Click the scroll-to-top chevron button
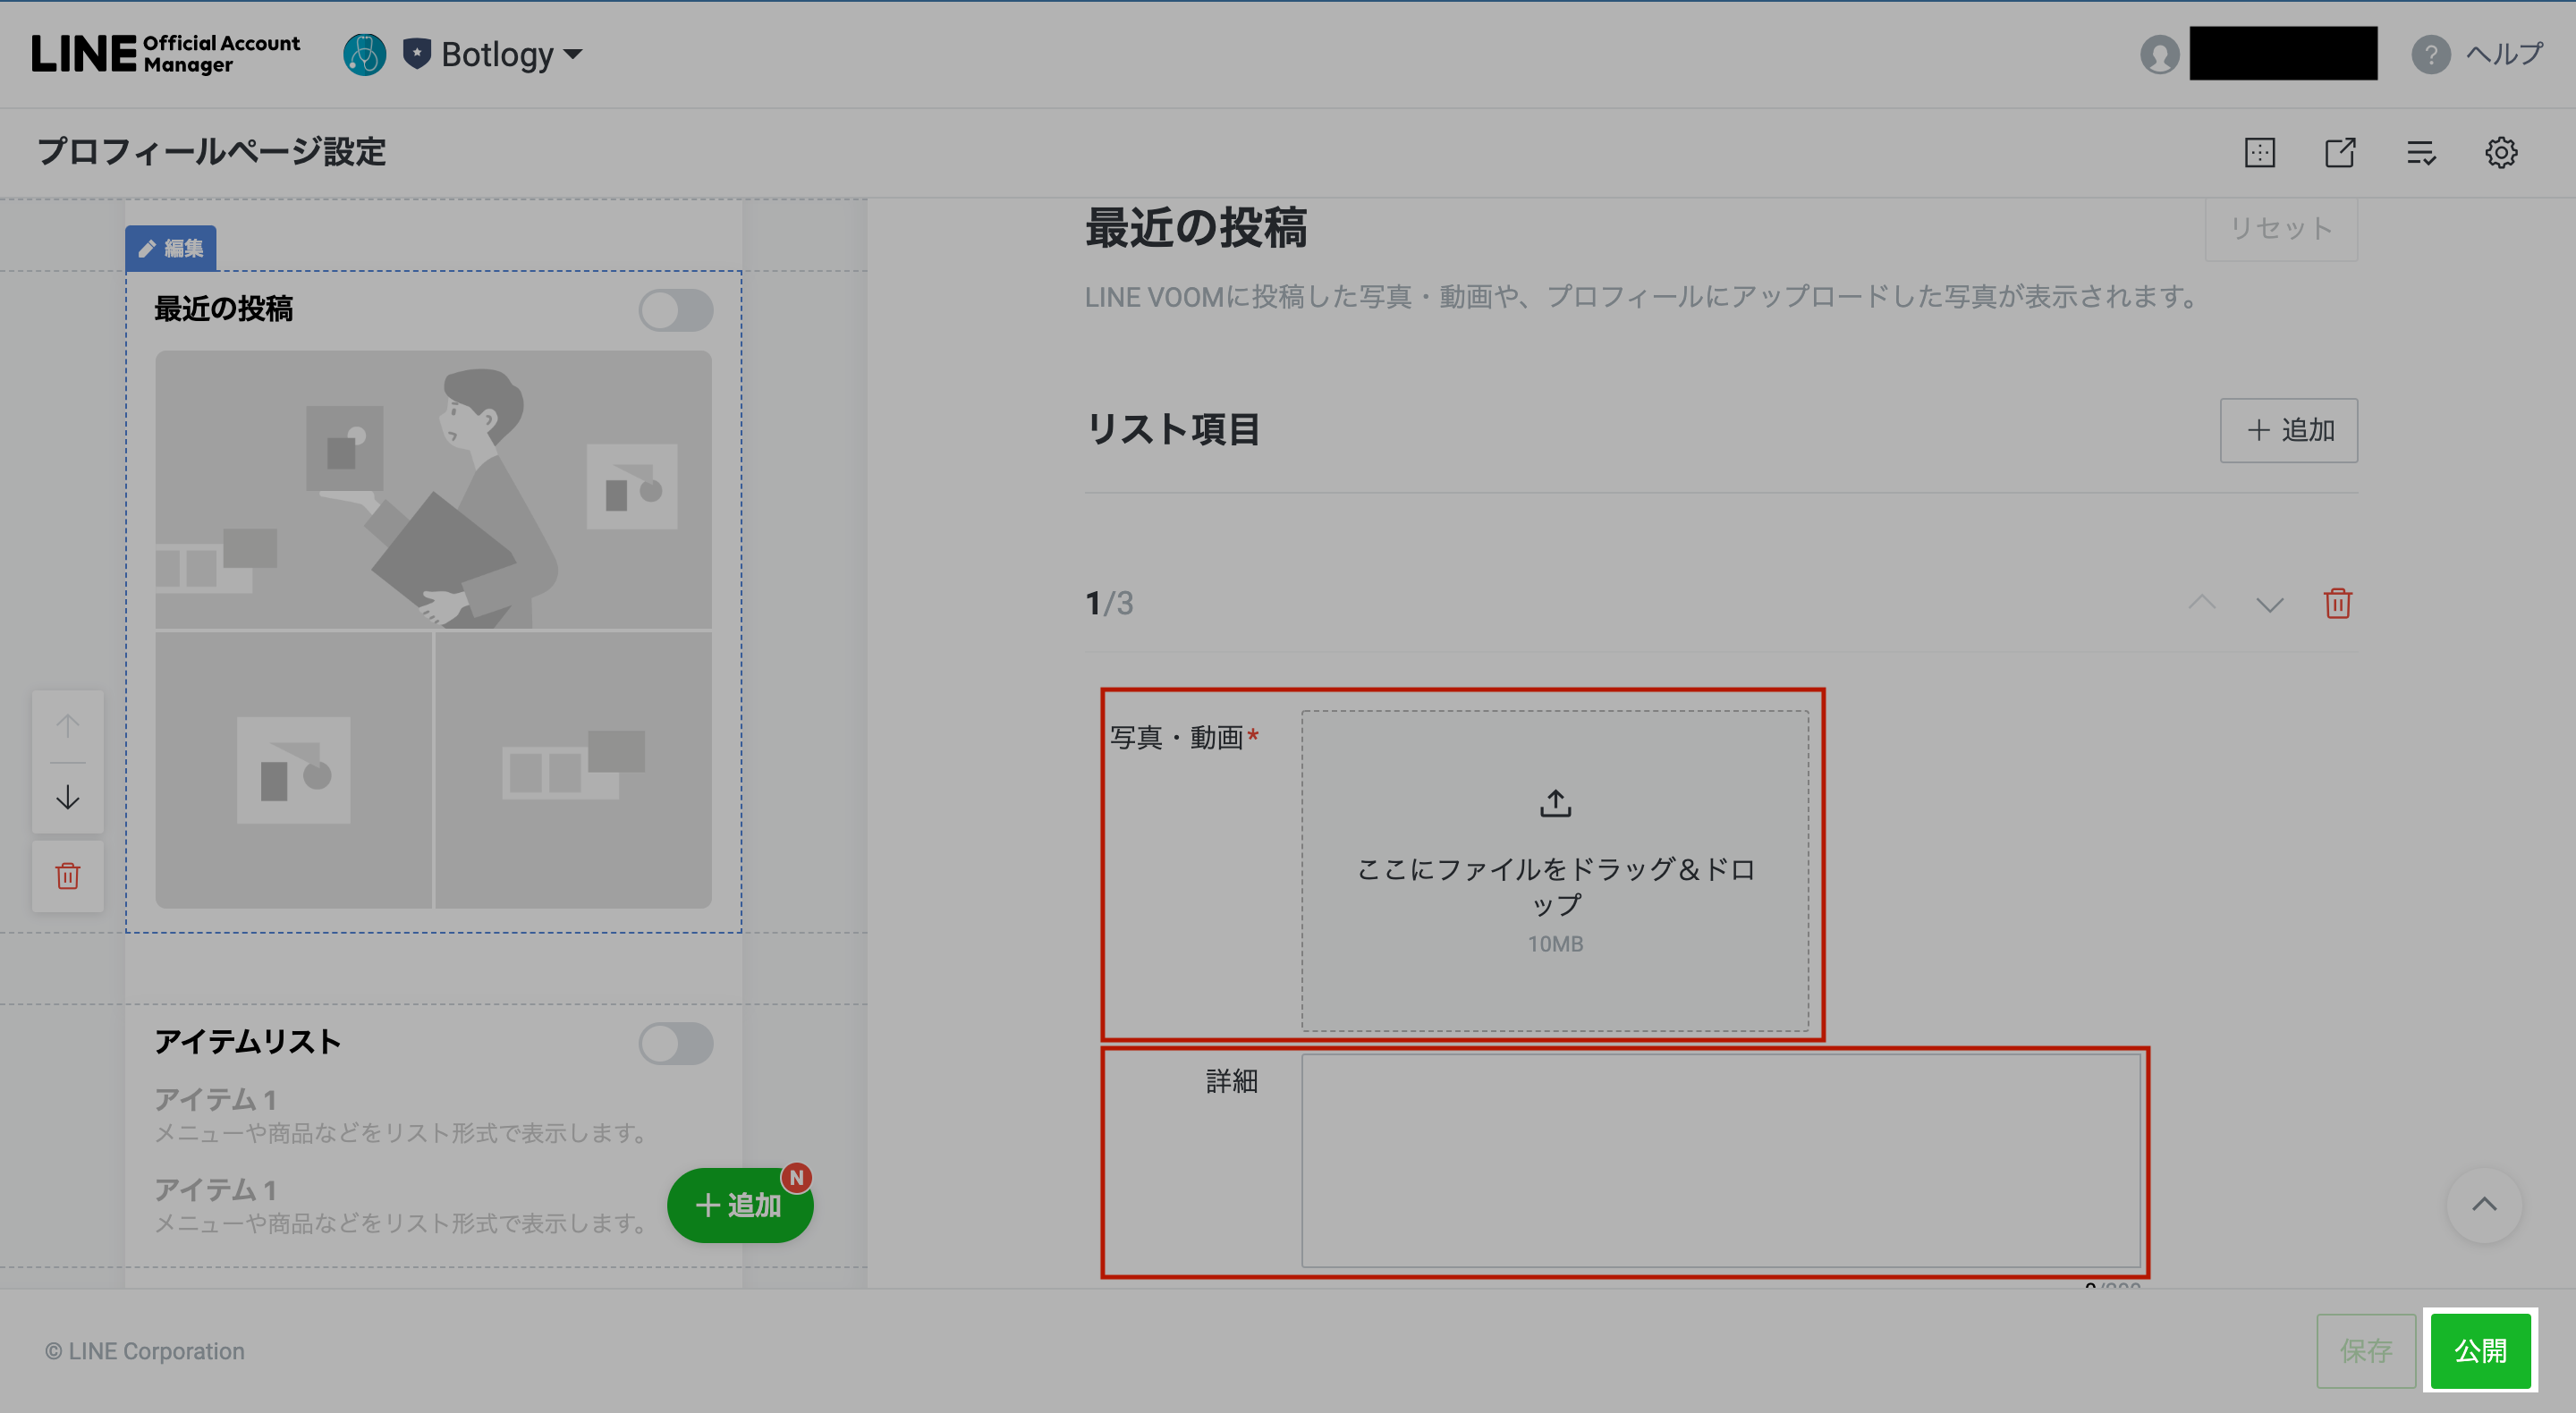This screenshot has height=1413, width=2576. 2483,1204
